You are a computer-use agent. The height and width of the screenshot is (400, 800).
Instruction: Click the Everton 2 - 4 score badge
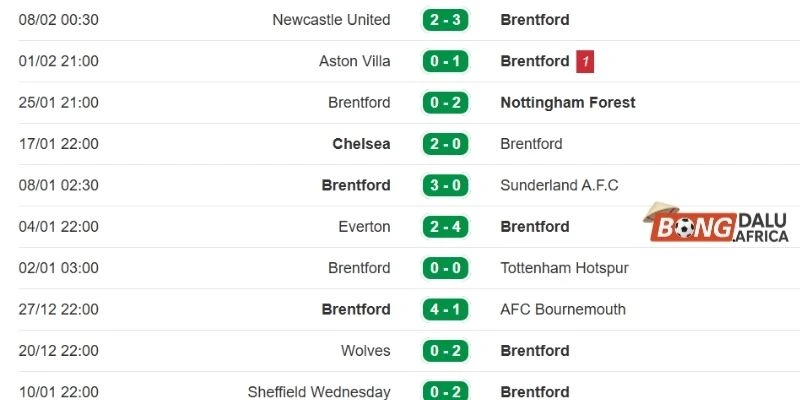446,227
